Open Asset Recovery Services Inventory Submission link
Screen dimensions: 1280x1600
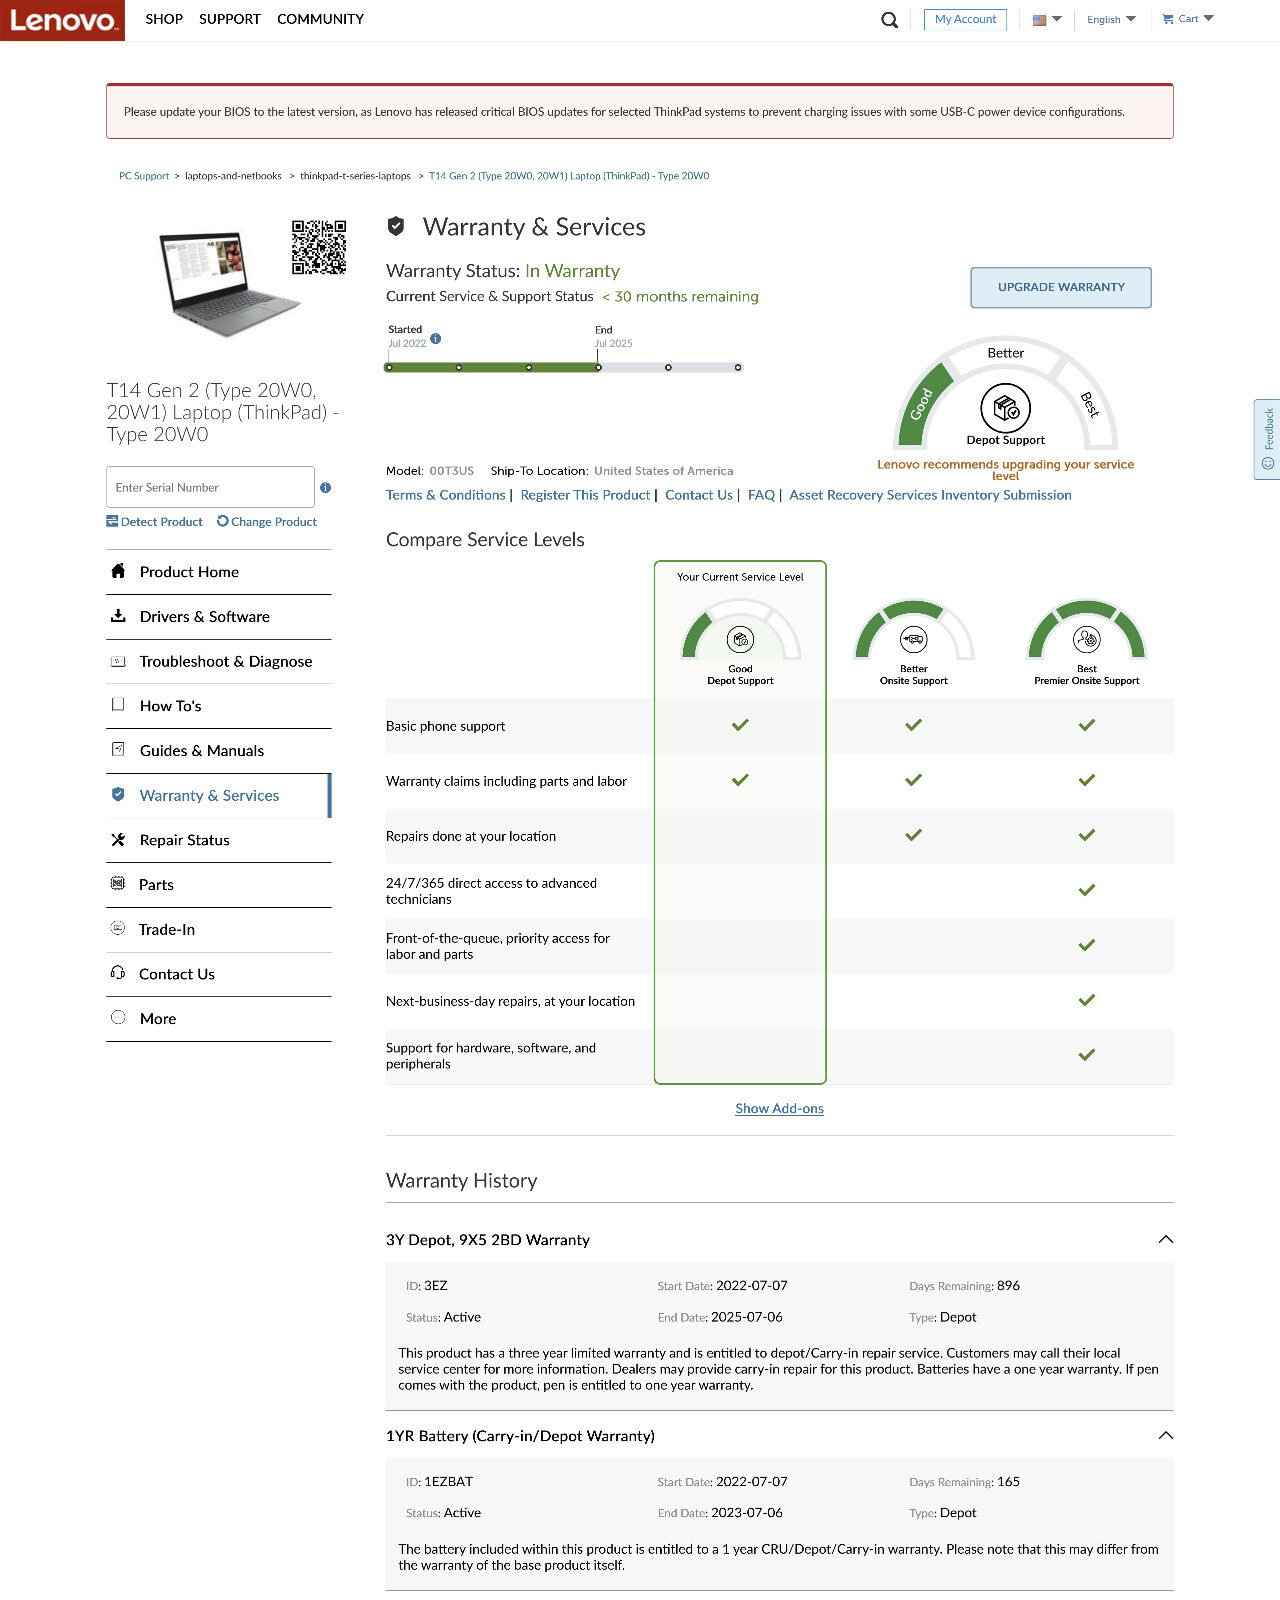point(930,495)
